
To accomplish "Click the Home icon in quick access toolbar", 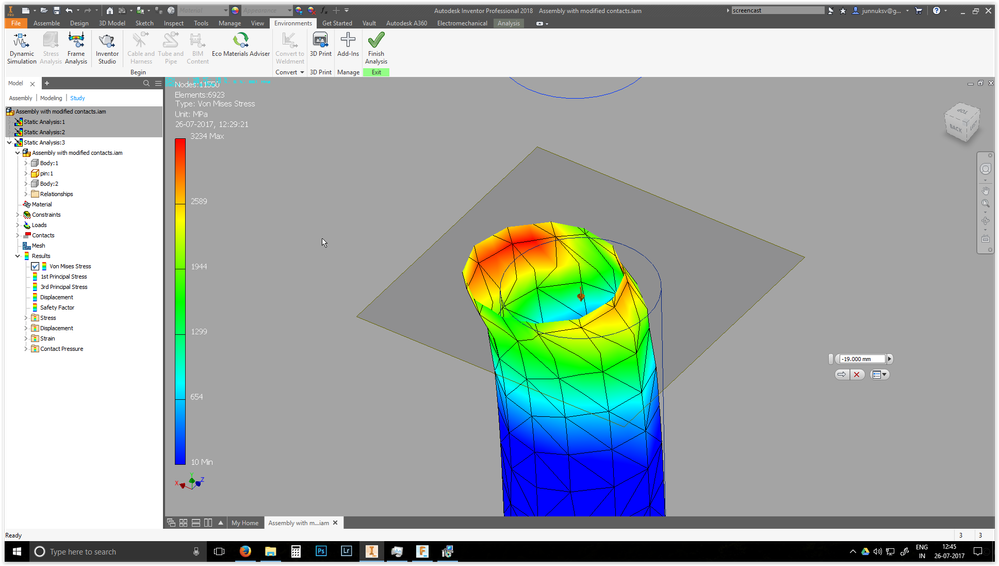I will coord(110,10).
